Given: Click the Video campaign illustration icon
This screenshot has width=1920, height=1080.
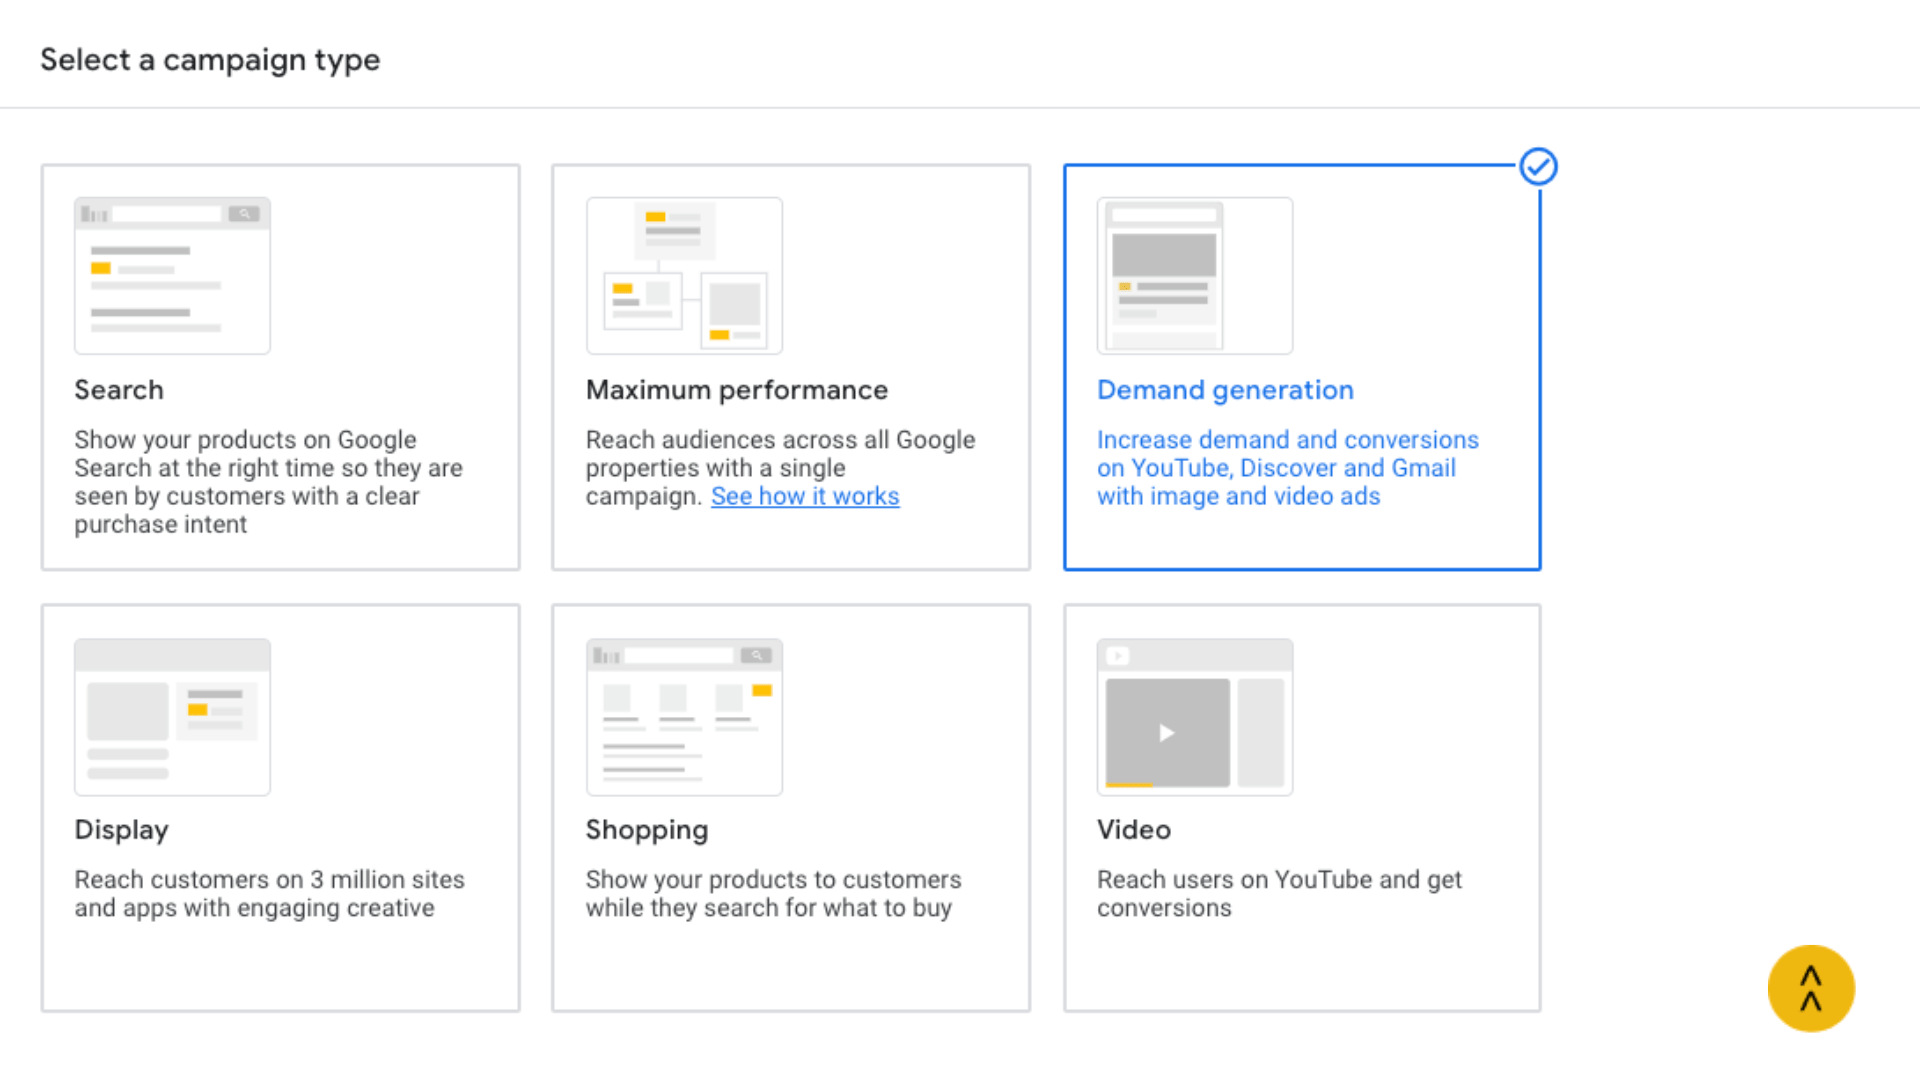Looking at the screenshot, I should point(1195,717).
